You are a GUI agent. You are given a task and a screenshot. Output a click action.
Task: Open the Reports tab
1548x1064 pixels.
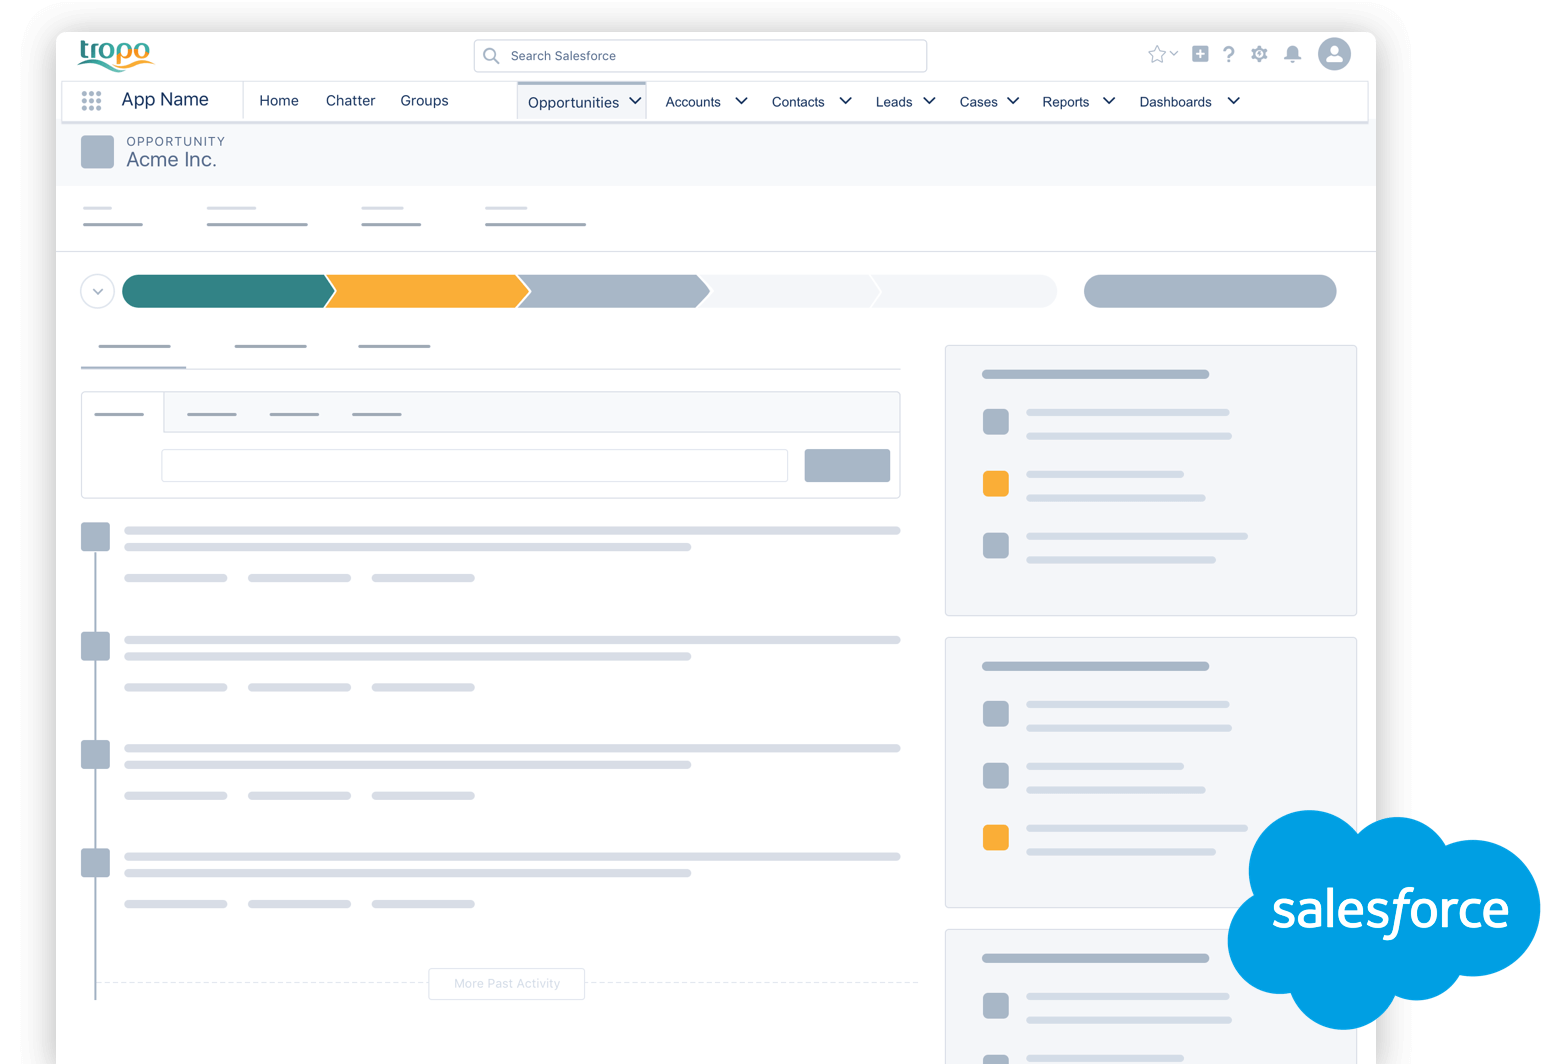pyautogui.click(x=1065, y=102)
